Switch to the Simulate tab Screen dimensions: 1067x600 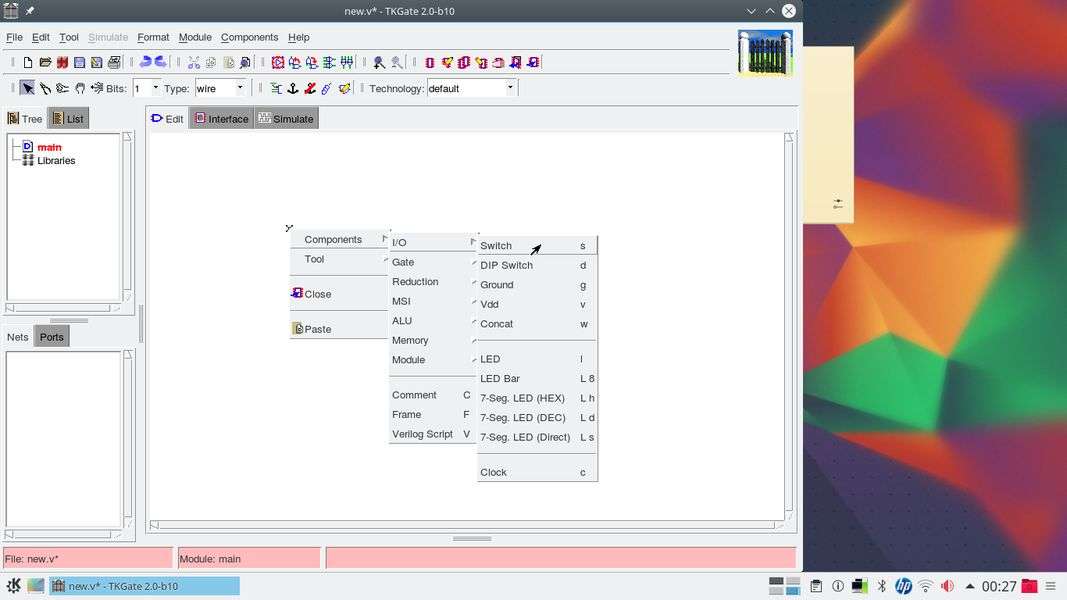click(x=286, y=119)
